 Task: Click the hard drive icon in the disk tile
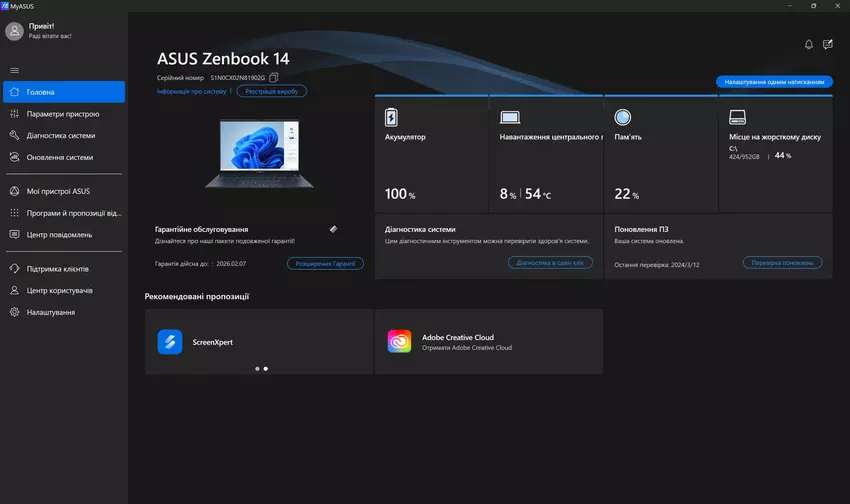click(x=738, y=117)
